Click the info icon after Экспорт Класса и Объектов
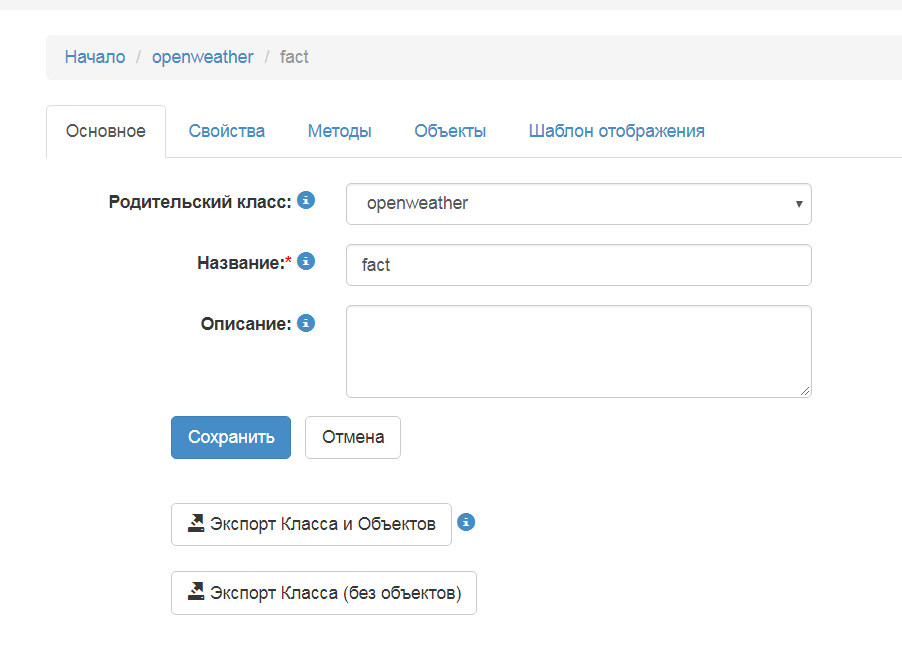 466,523
